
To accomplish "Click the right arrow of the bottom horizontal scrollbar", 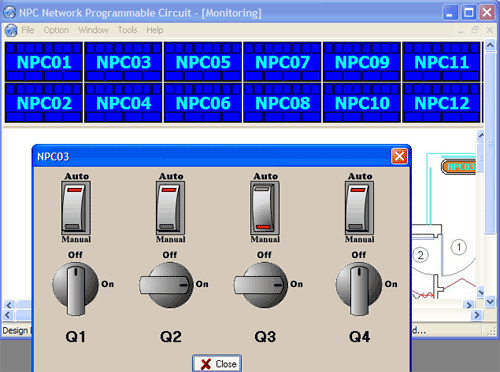I will [477, 315].
